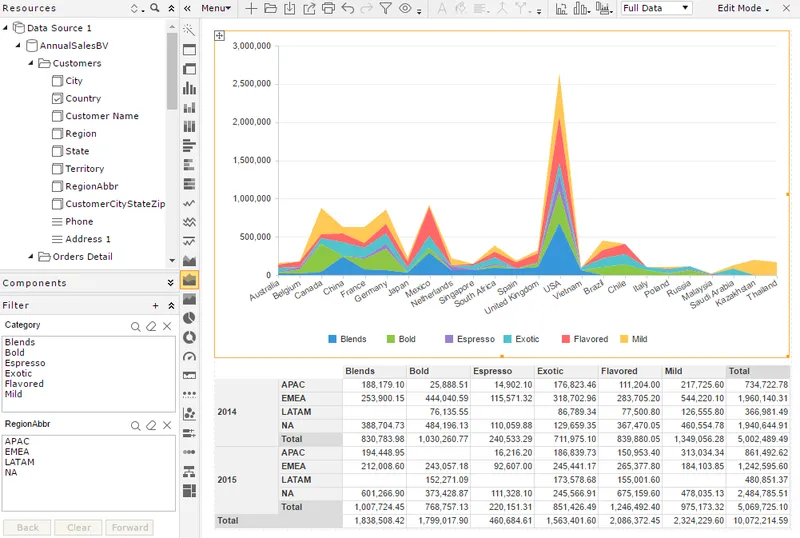Image resolution: width=800 pixels, height=538 pixels.
Task: Select the pie chart component icon
Action: (x=189, y=318)
